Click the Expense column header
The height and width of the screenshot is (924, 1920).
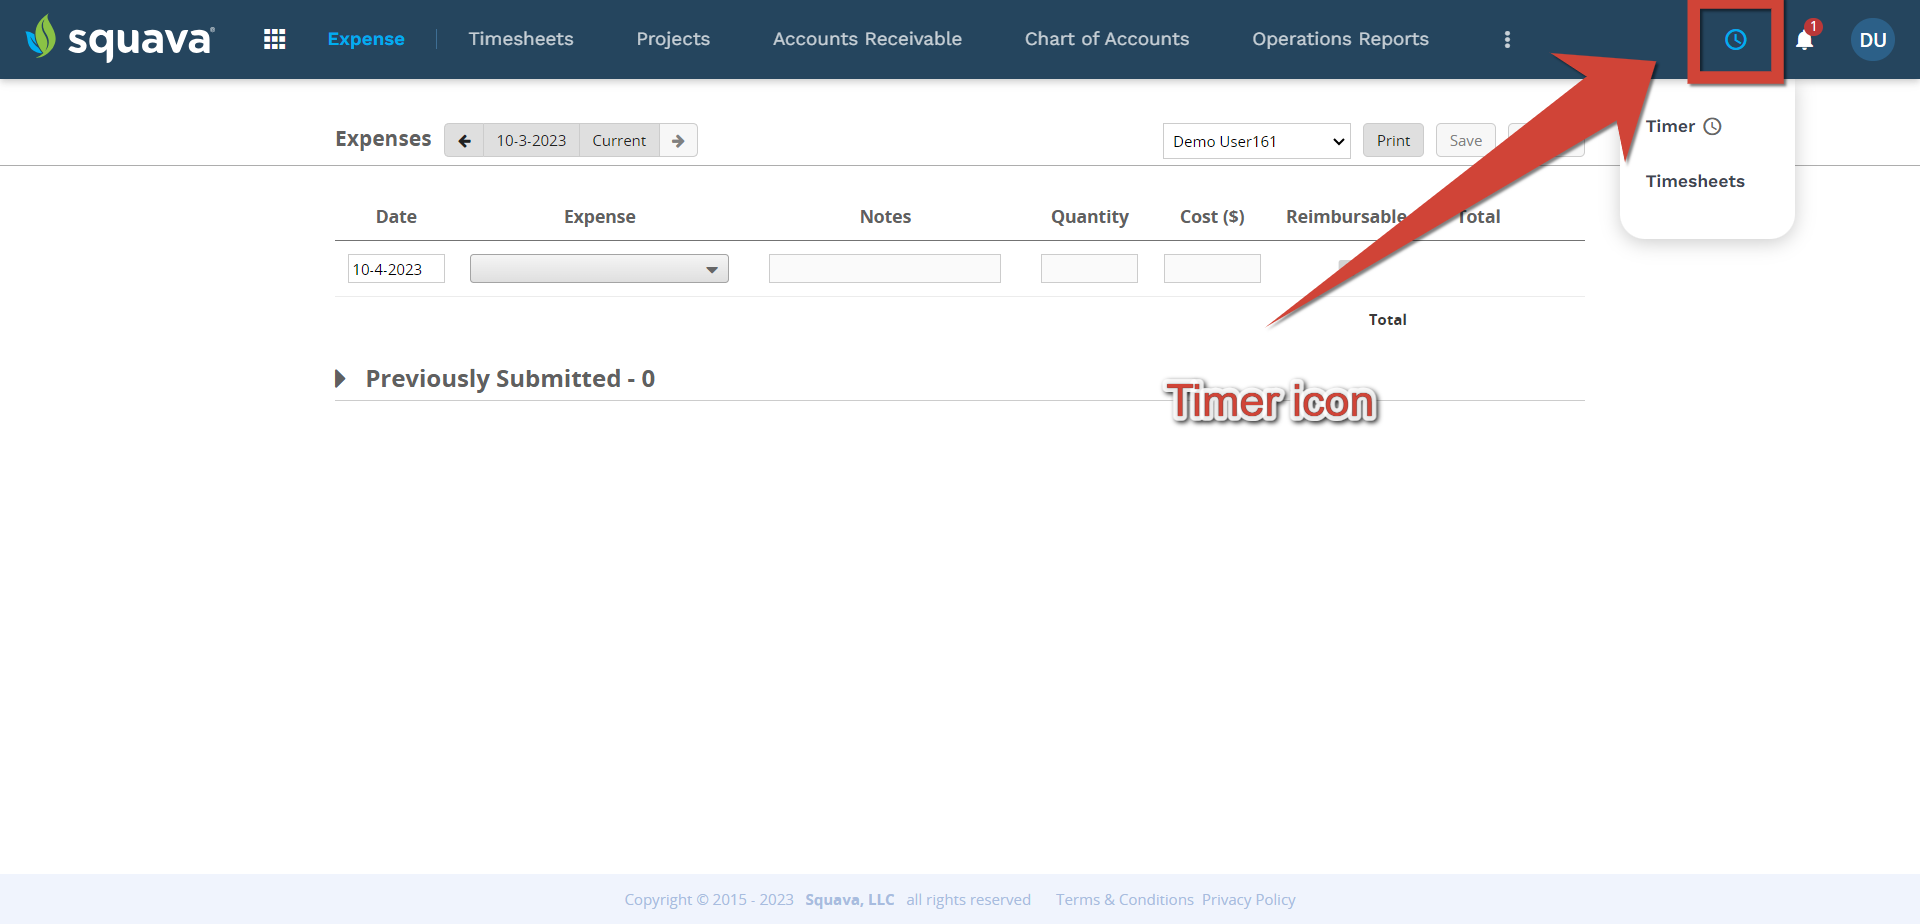click(599, 217)
